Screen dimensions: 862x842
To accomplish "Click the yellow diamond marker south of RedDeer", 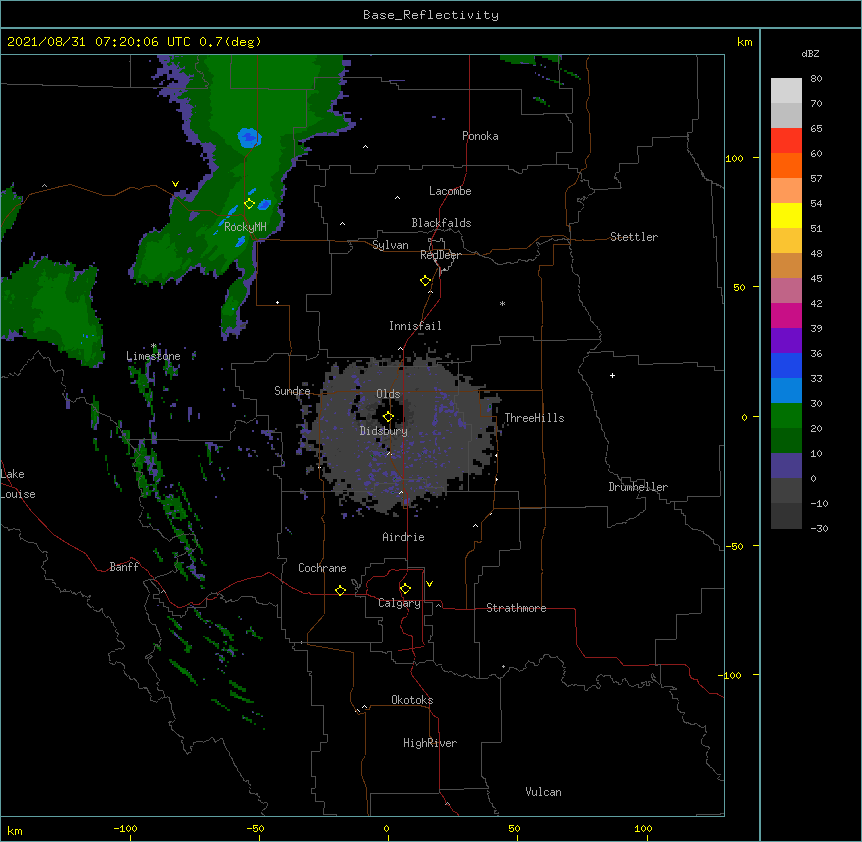I will point(425,281).
